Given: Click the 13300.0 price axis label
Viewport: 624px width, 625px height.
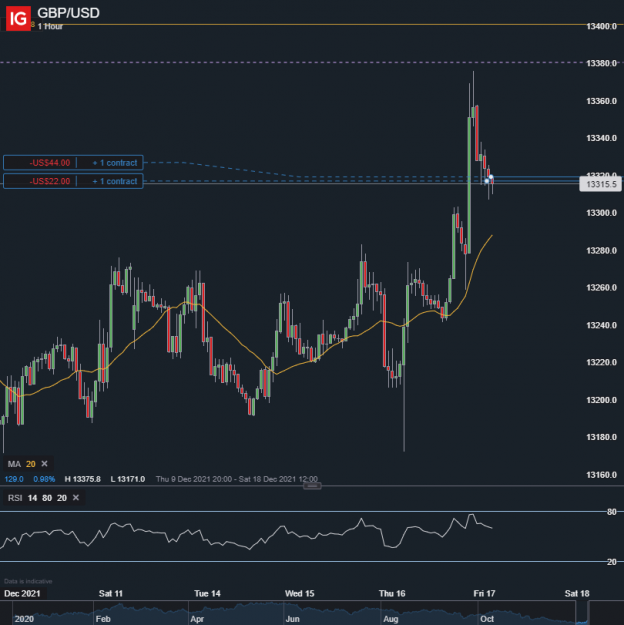Looking at the screenshot, I should [x=601, y=213].
